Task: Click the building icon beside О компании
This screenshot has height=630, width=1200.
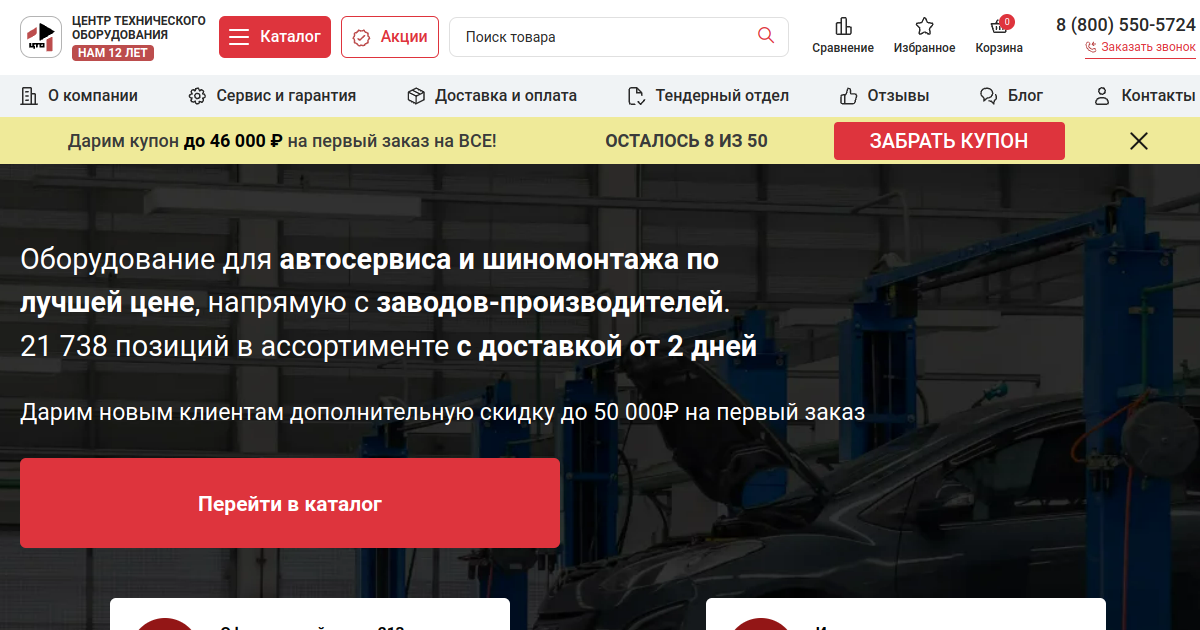Action: pos(29,96)
